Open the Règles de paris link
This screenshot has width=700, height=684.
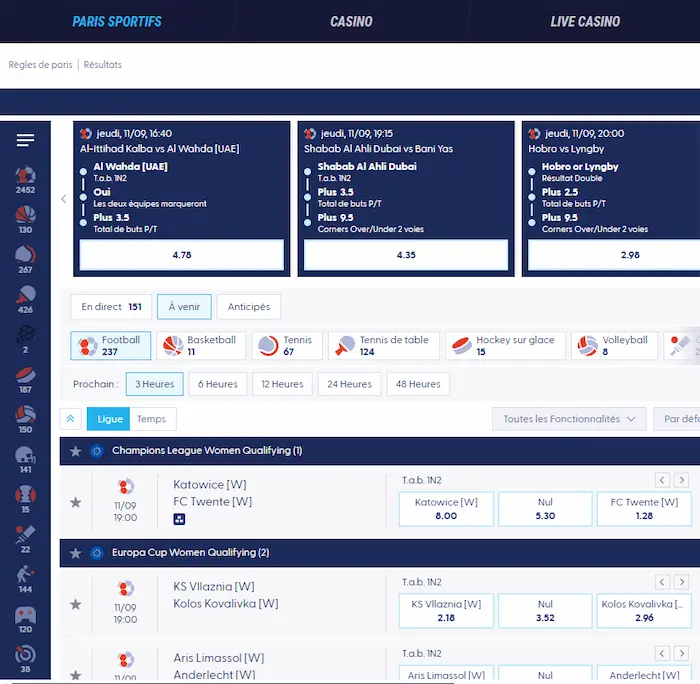(41, 65)
